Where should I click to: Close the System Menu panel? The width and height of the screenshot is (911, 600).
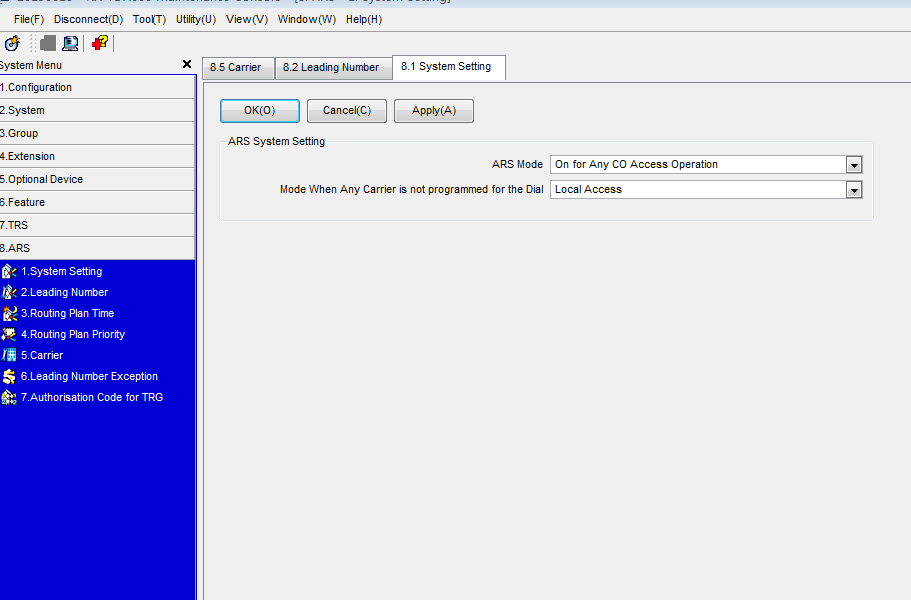(x=186, y=64)
